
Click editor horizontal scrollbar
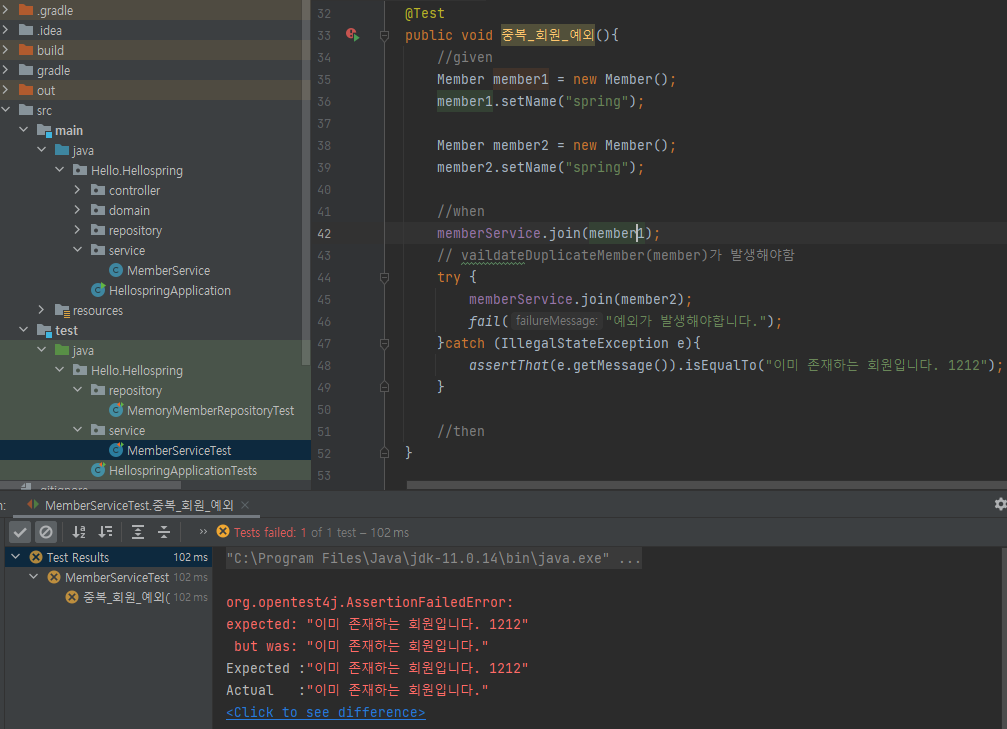click(x=706, y=485)
